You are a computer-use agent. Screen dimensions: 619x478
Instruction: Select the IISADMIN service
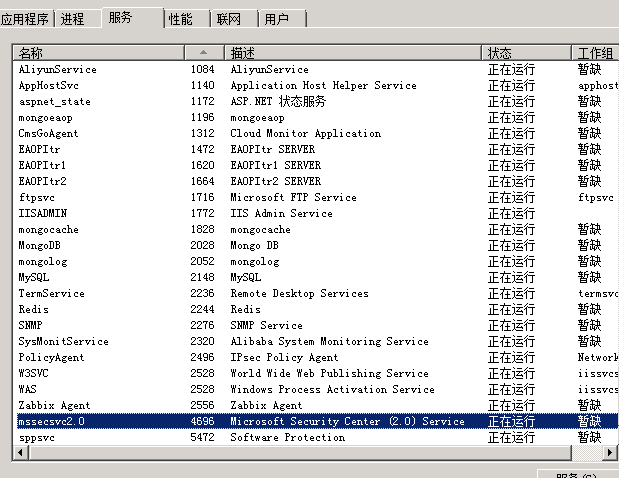point(42,214)
